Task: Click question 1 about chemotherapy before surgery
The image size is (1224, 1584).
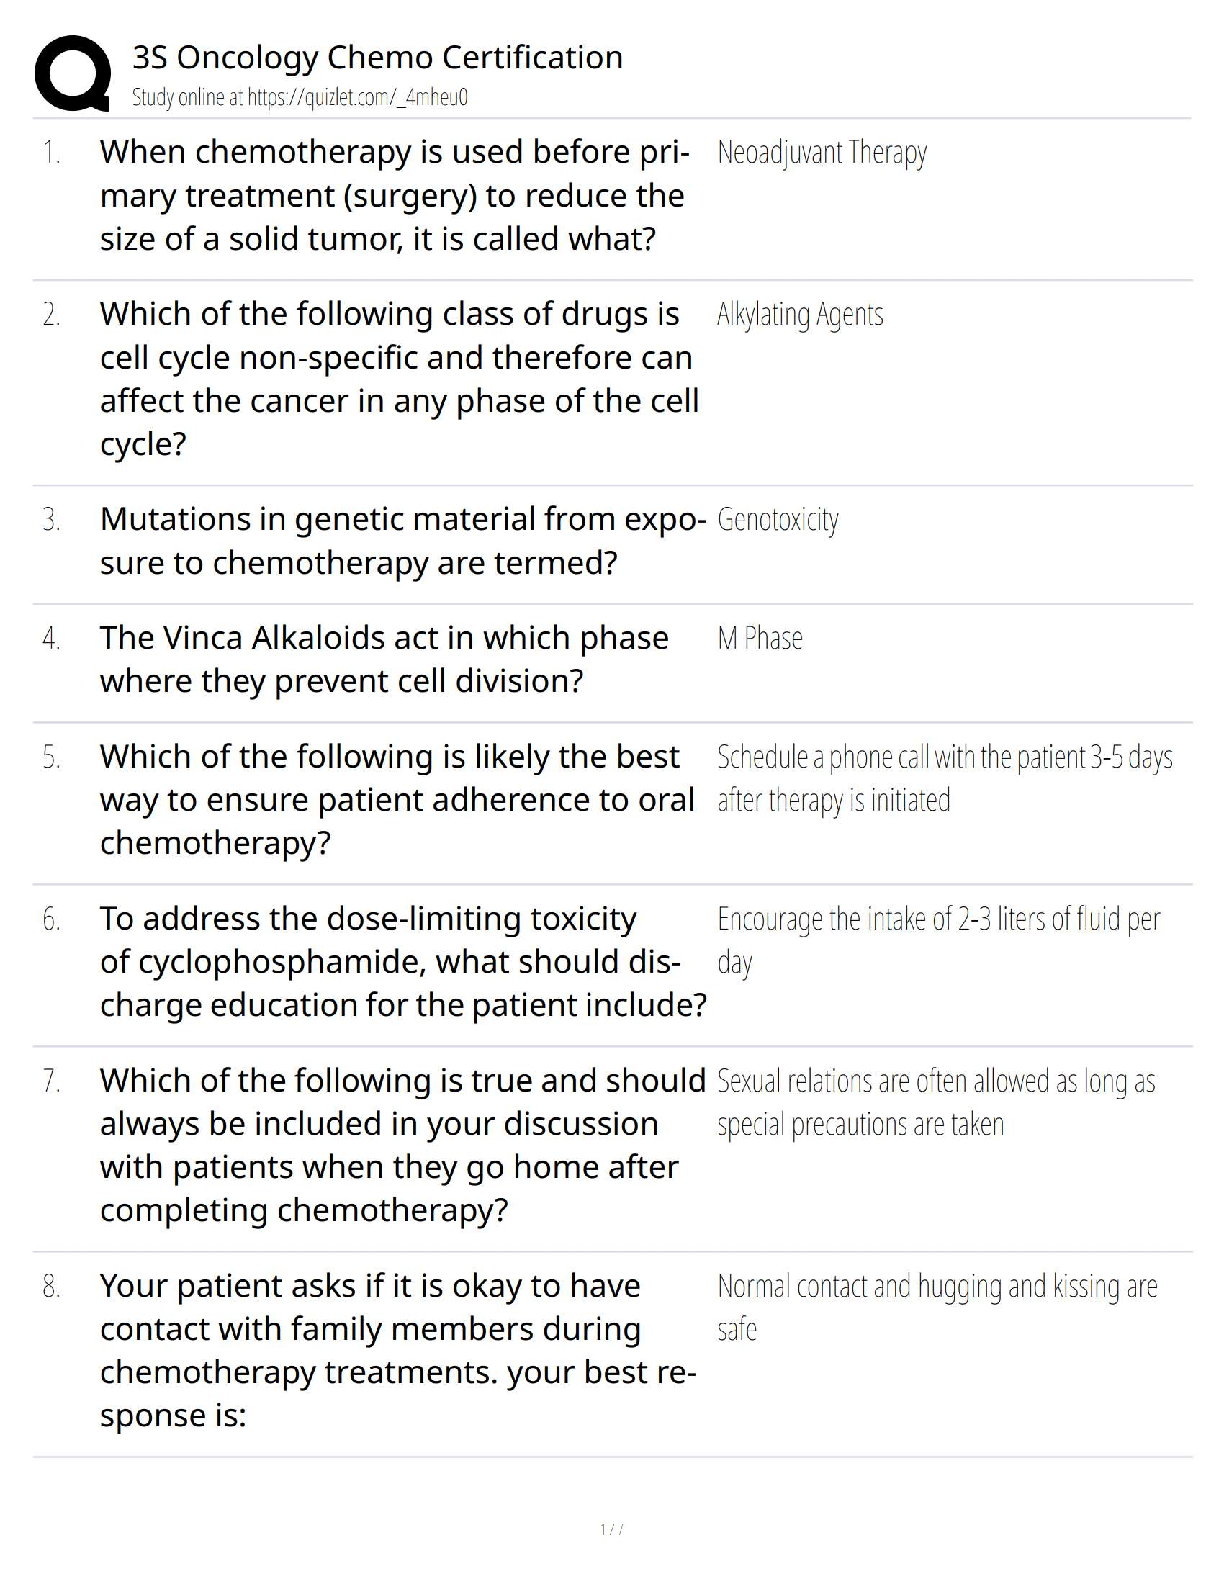Action: coord(394,195)
